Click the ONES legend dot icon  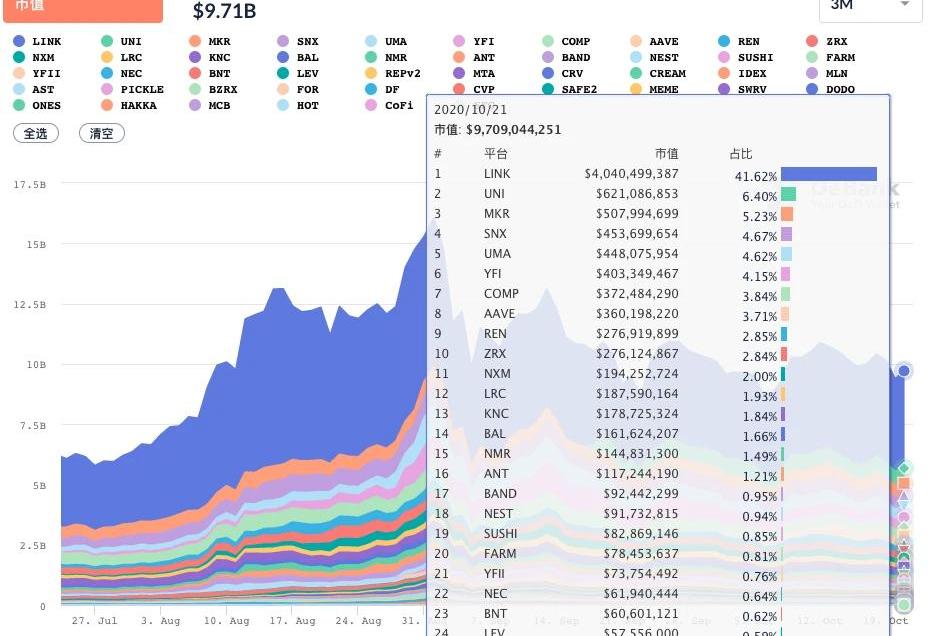point(19,106)
